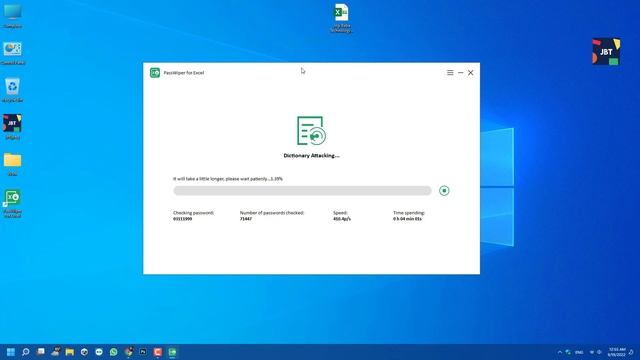
Task: Stop the dictionary attack with the round stop button
Action: pyautogui.click(x=444, y=191)
